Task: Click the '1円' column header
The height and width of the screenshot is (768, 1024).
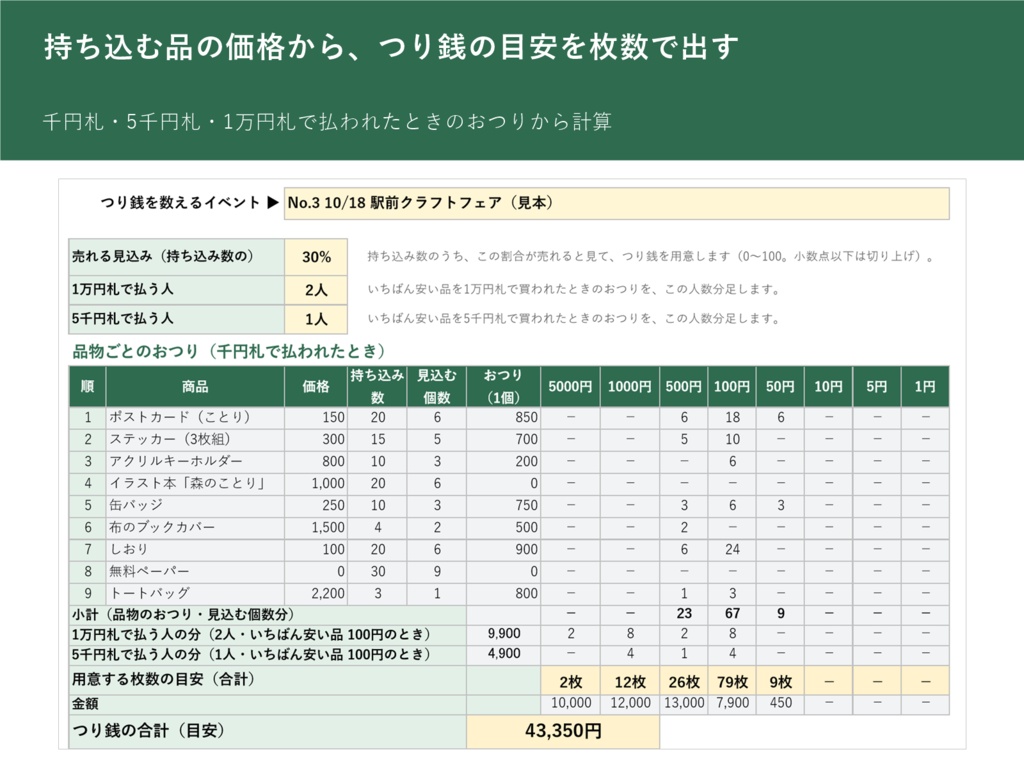Action: click(x=925, y=387)
